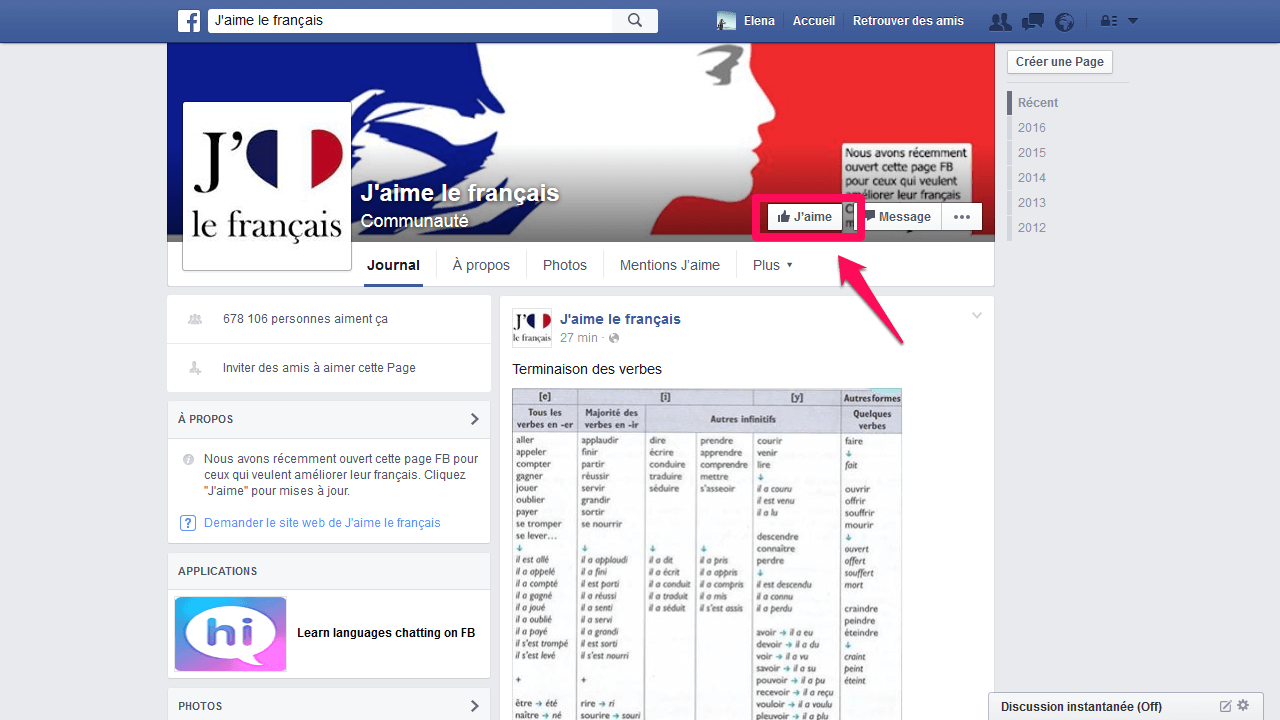The image size is (1280, 720).
Task: Open Demander le site web link
Action: tap(322, 523)
